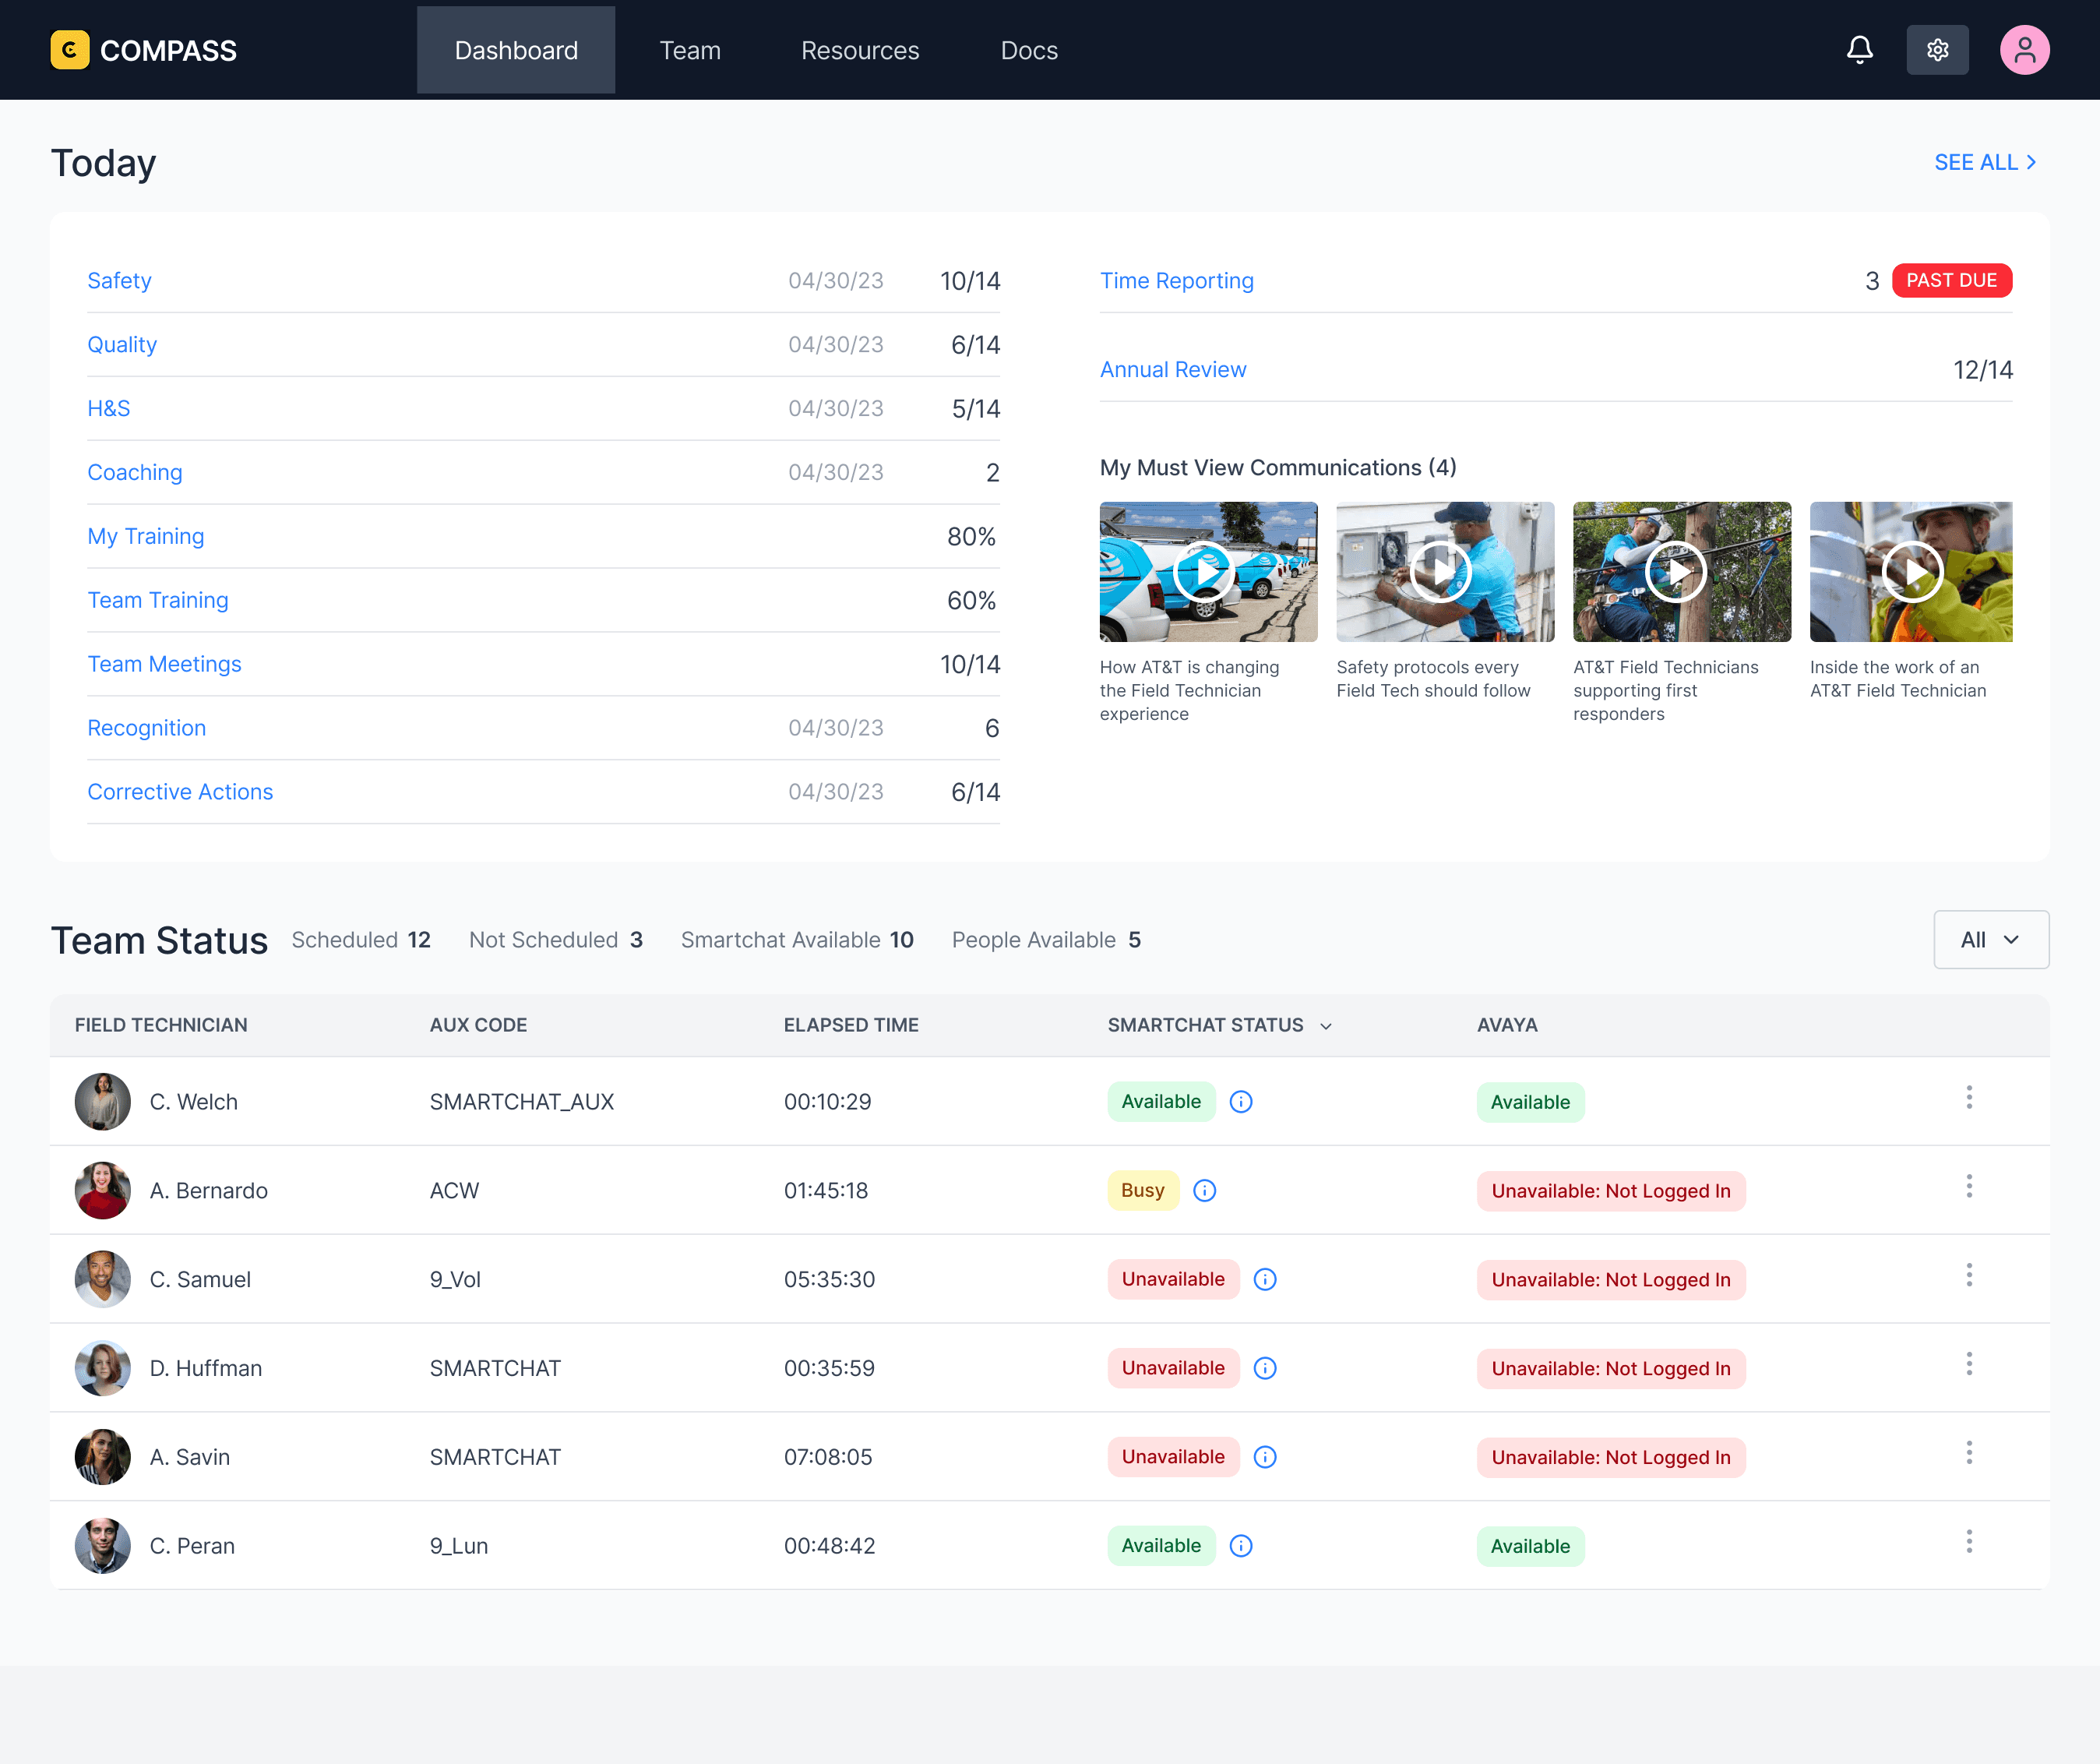Play the Safety protocols video
The width and height of the screenshot is (2100, 1764).
(x=1441, y=572)
